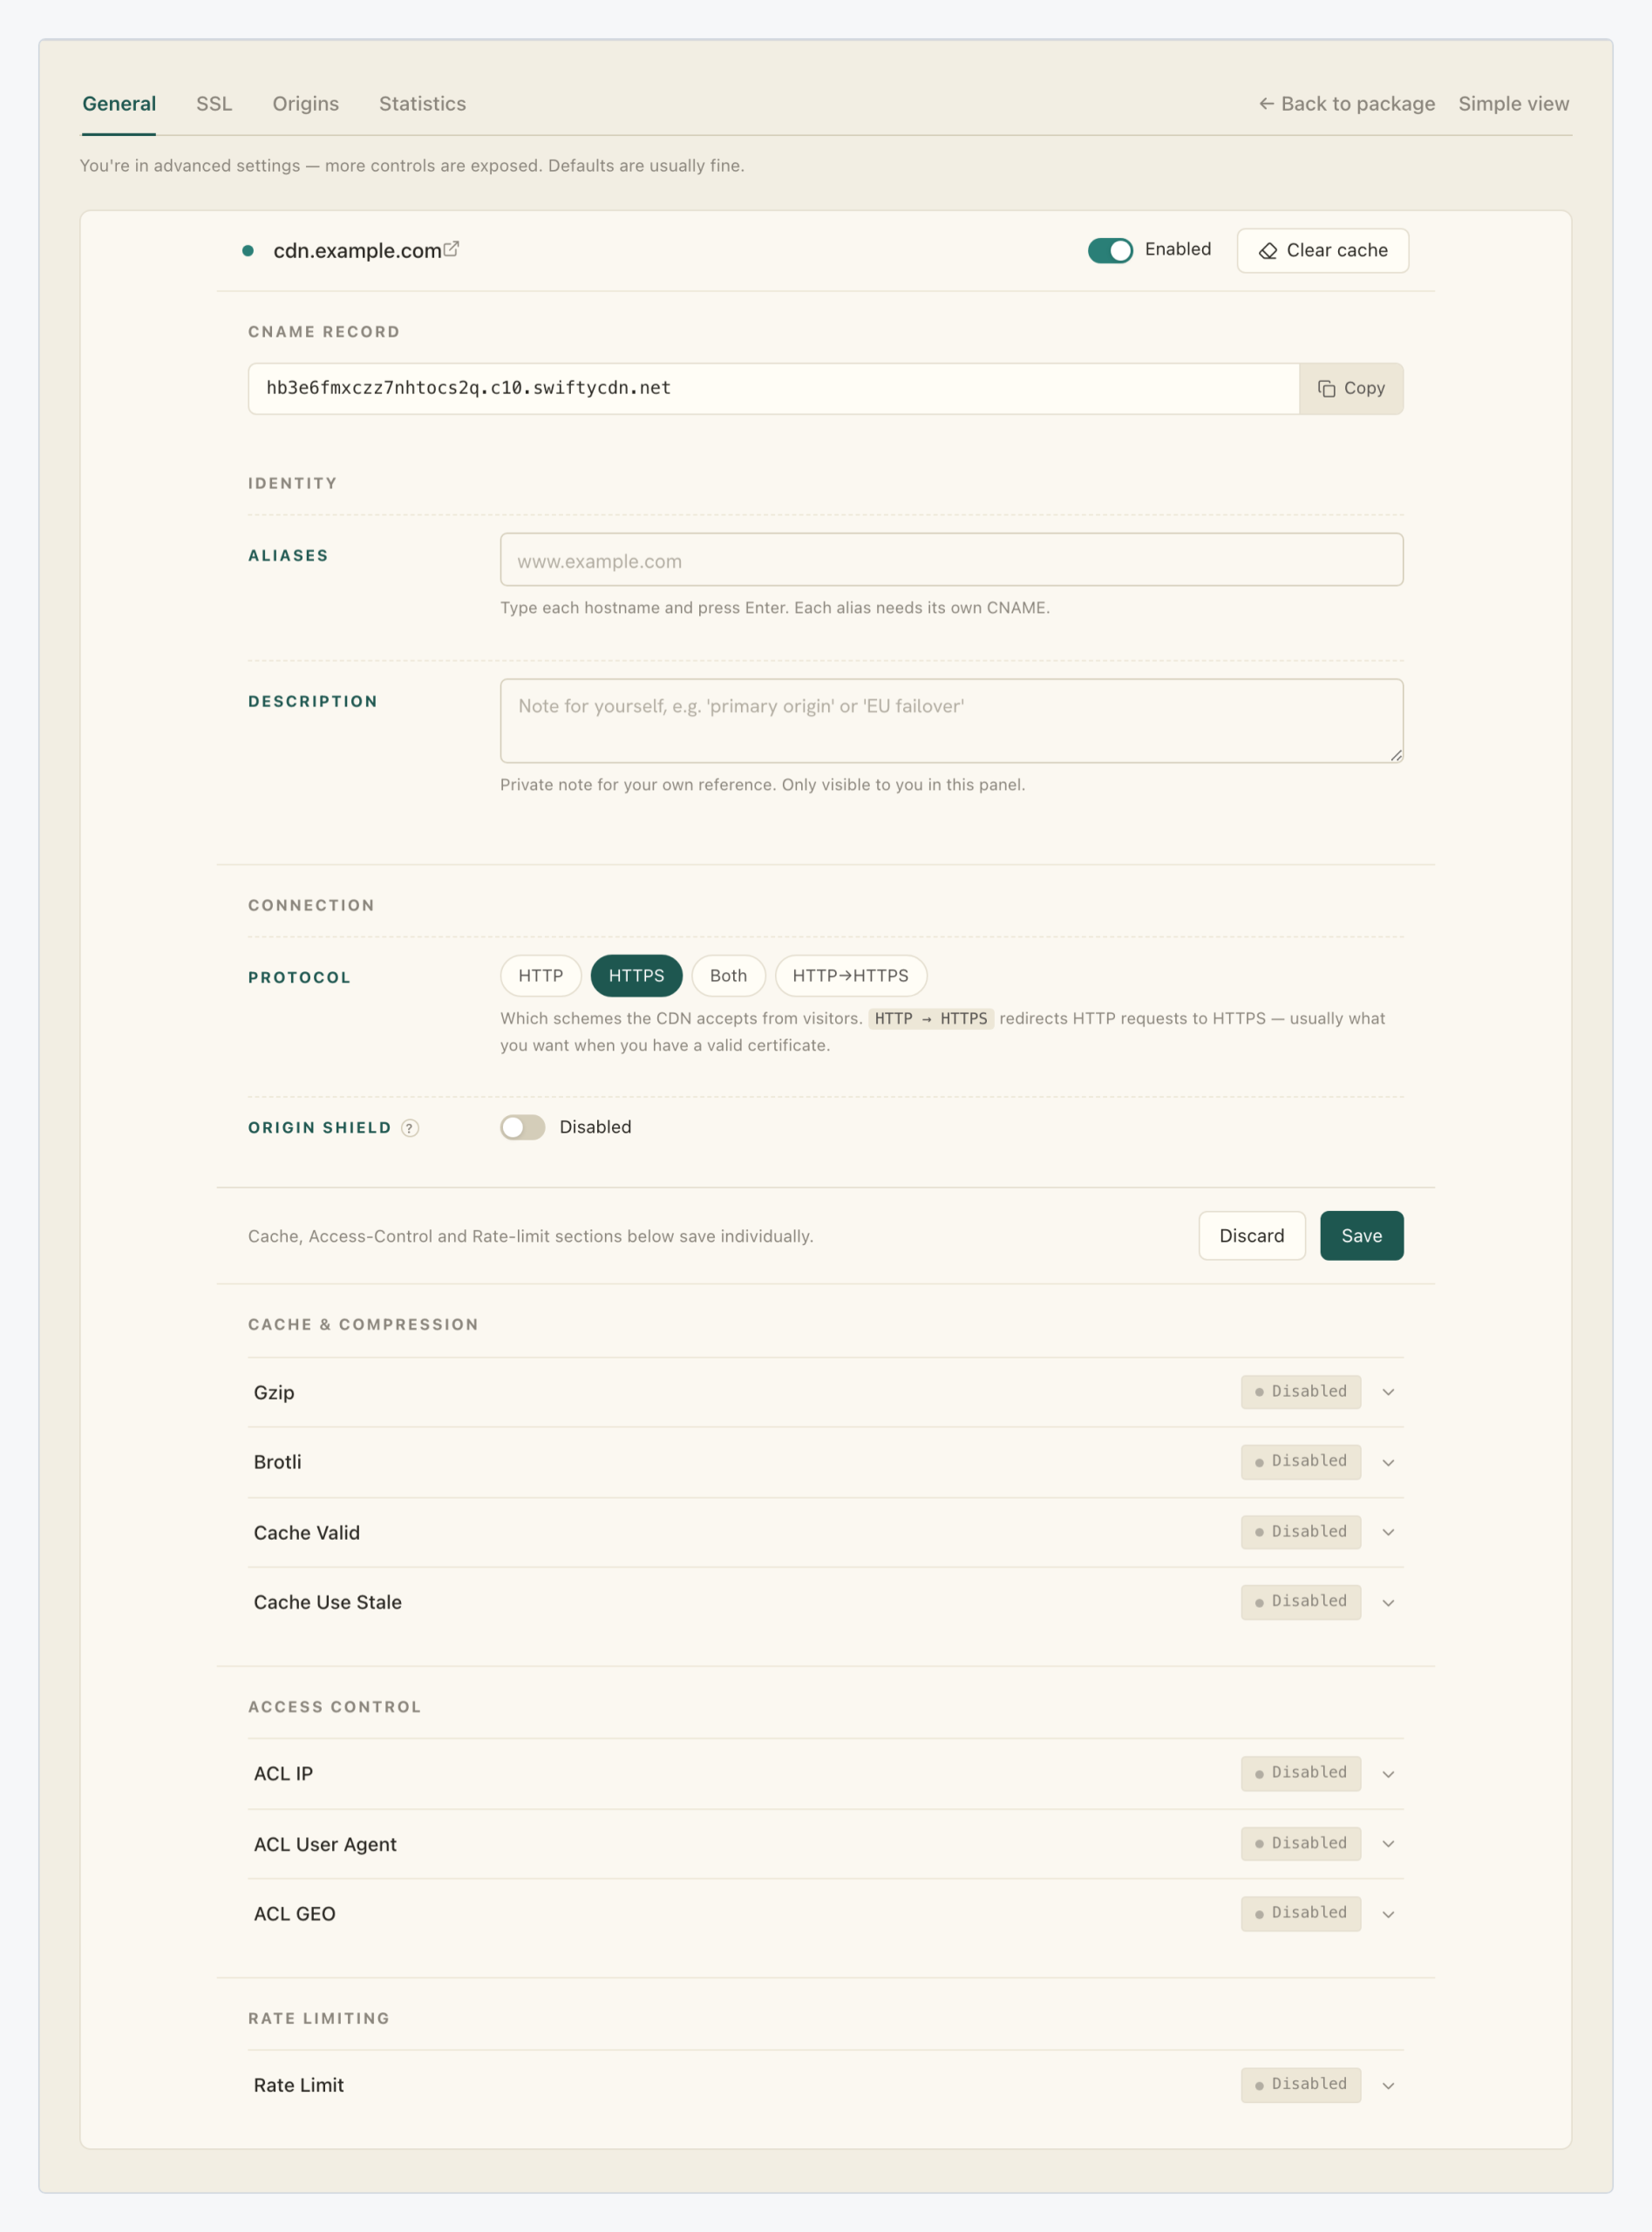Expand the Gzip row chevron
The image size is (1652, 2232).
click(1388, 1392)
